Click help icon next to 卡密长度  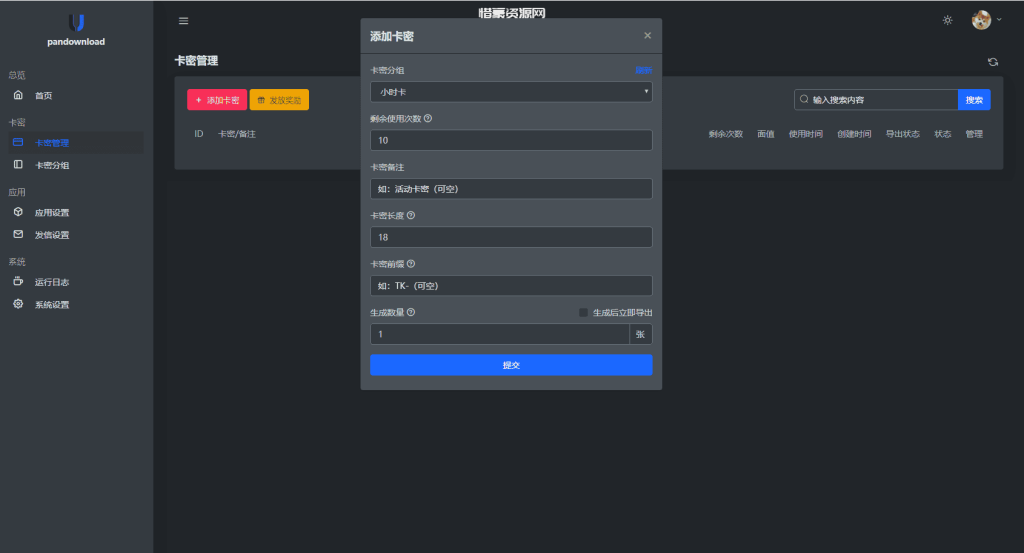[x=411, y=215]
